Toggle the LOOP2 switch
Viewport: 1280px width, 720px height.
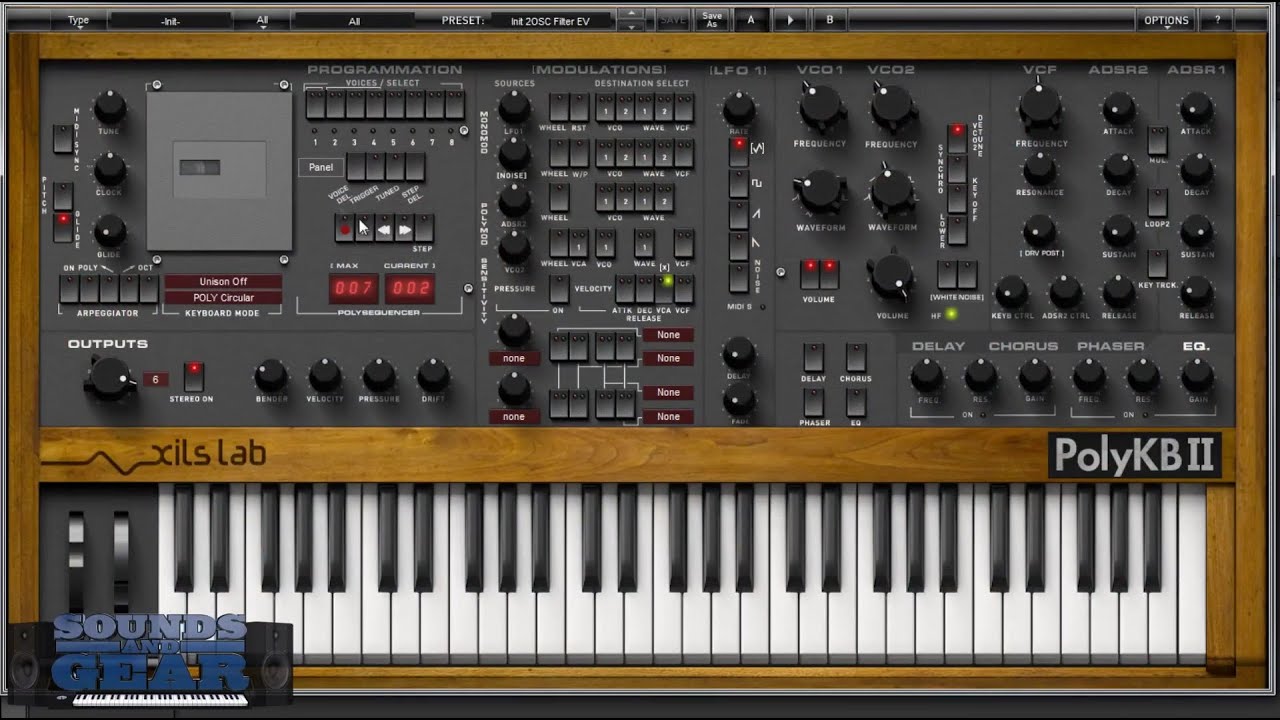pyautogui.click(x=1157, y=202)
